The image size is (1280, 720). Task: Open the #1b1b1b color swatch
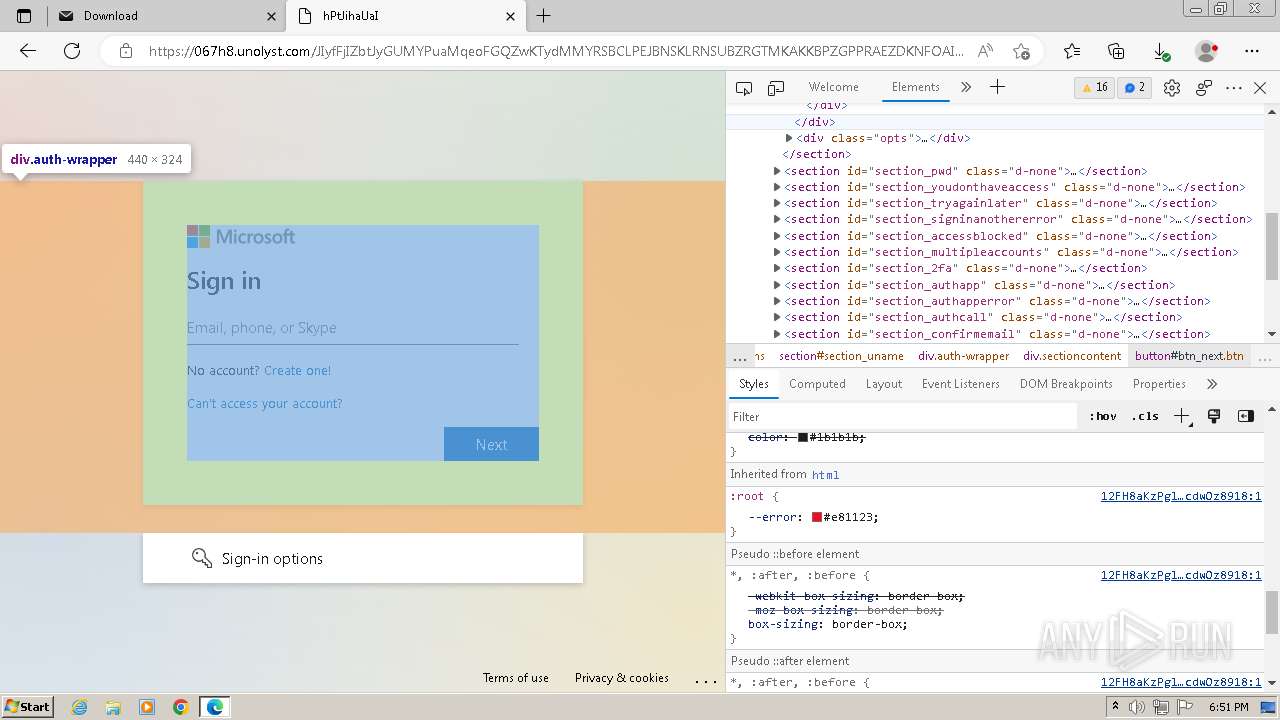pyautogui.click(x=803, y=437)
